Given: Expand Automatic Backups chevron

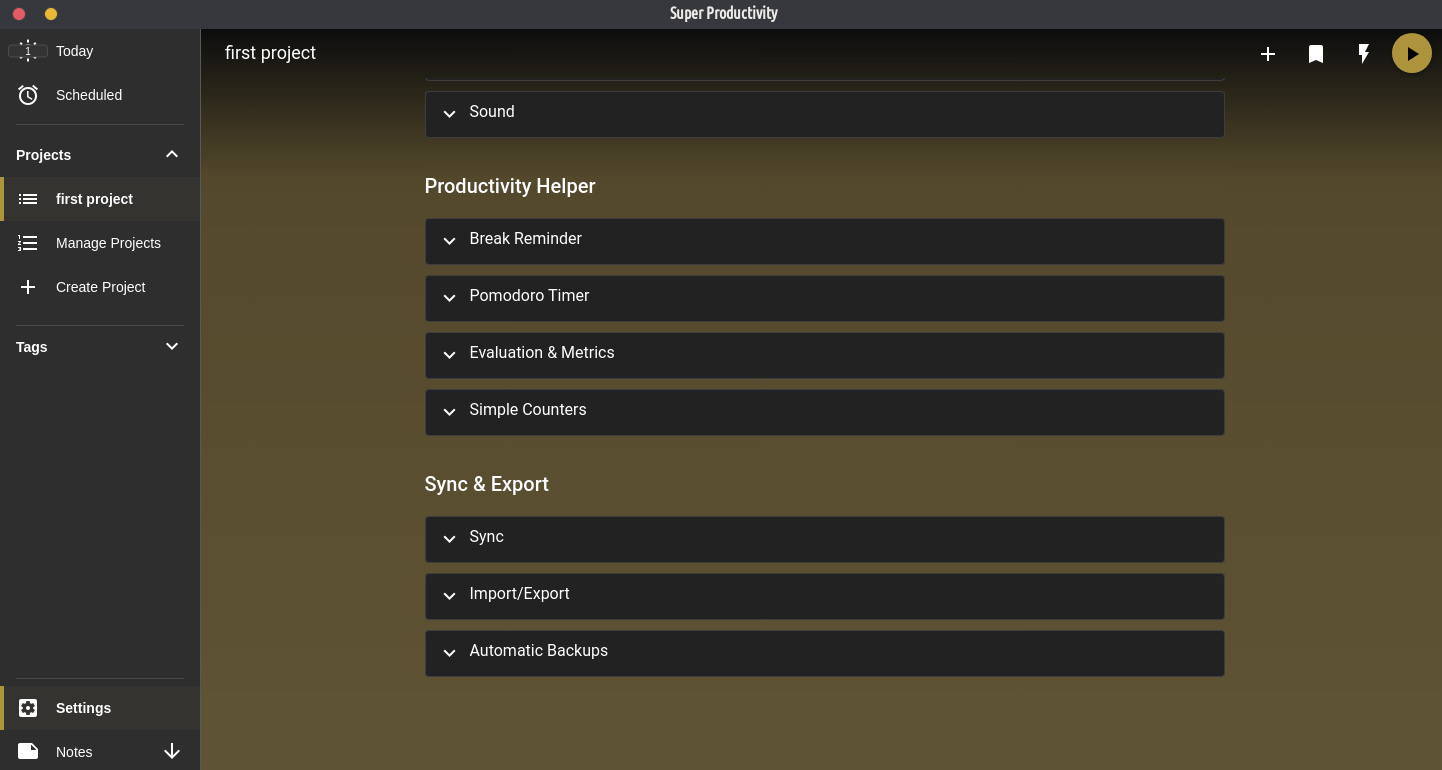Looking at the screenshot, I should point(449,653).
